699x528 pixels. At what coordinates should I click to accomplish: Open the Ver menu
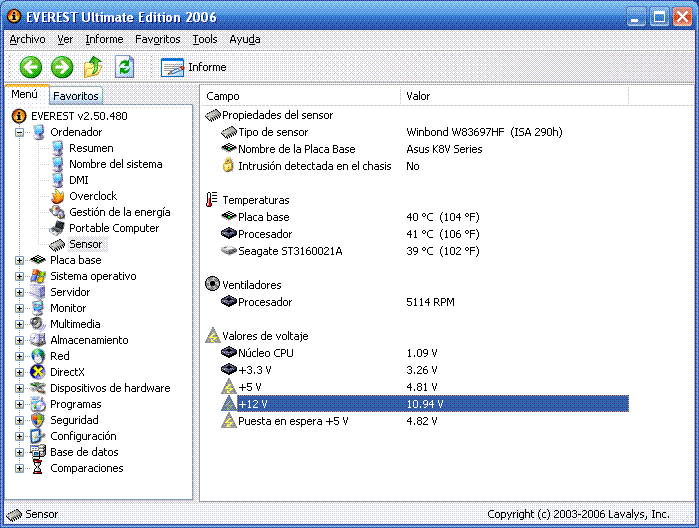click(x=65, y=39)
